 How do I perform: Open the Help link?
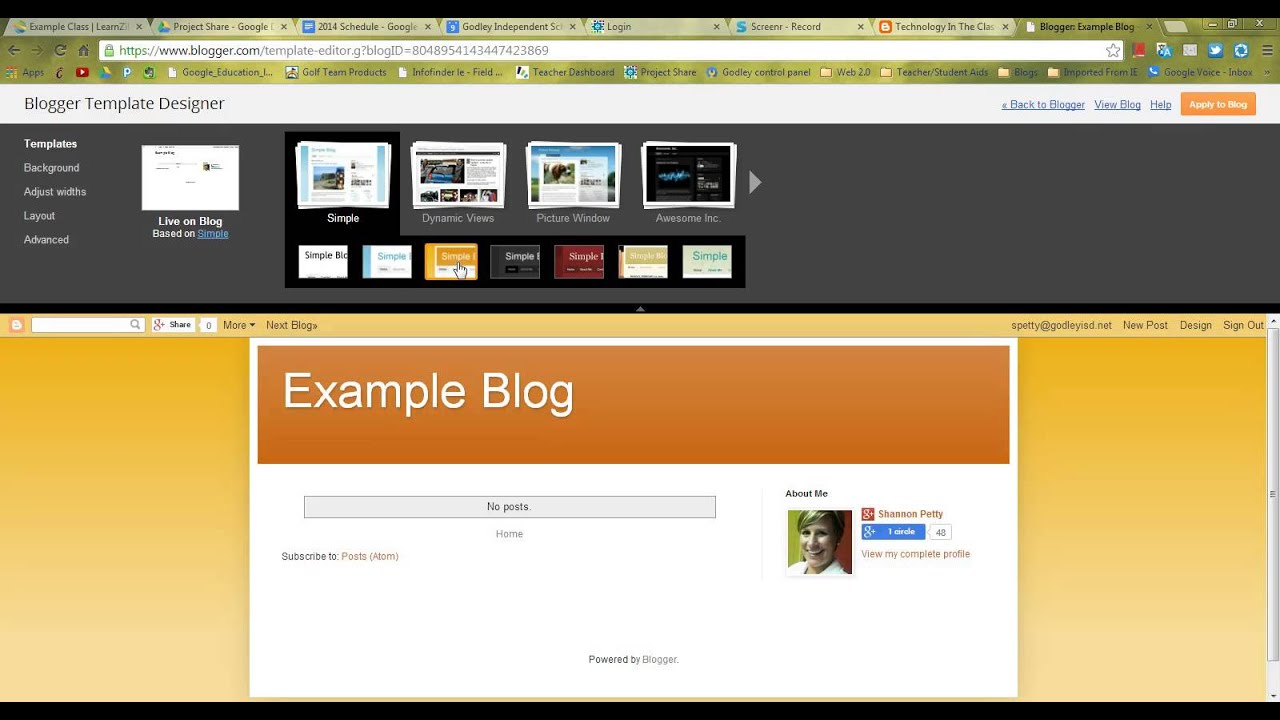[1160, 105]
